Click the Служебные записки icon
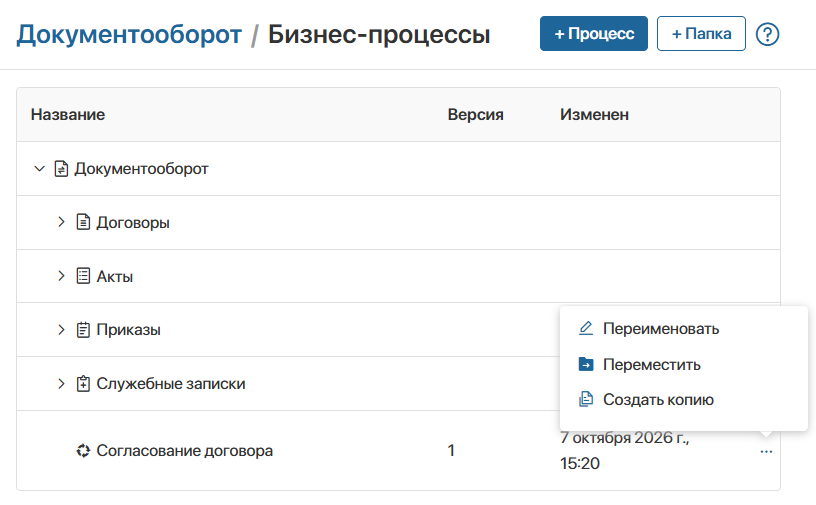 pos(83,384)
